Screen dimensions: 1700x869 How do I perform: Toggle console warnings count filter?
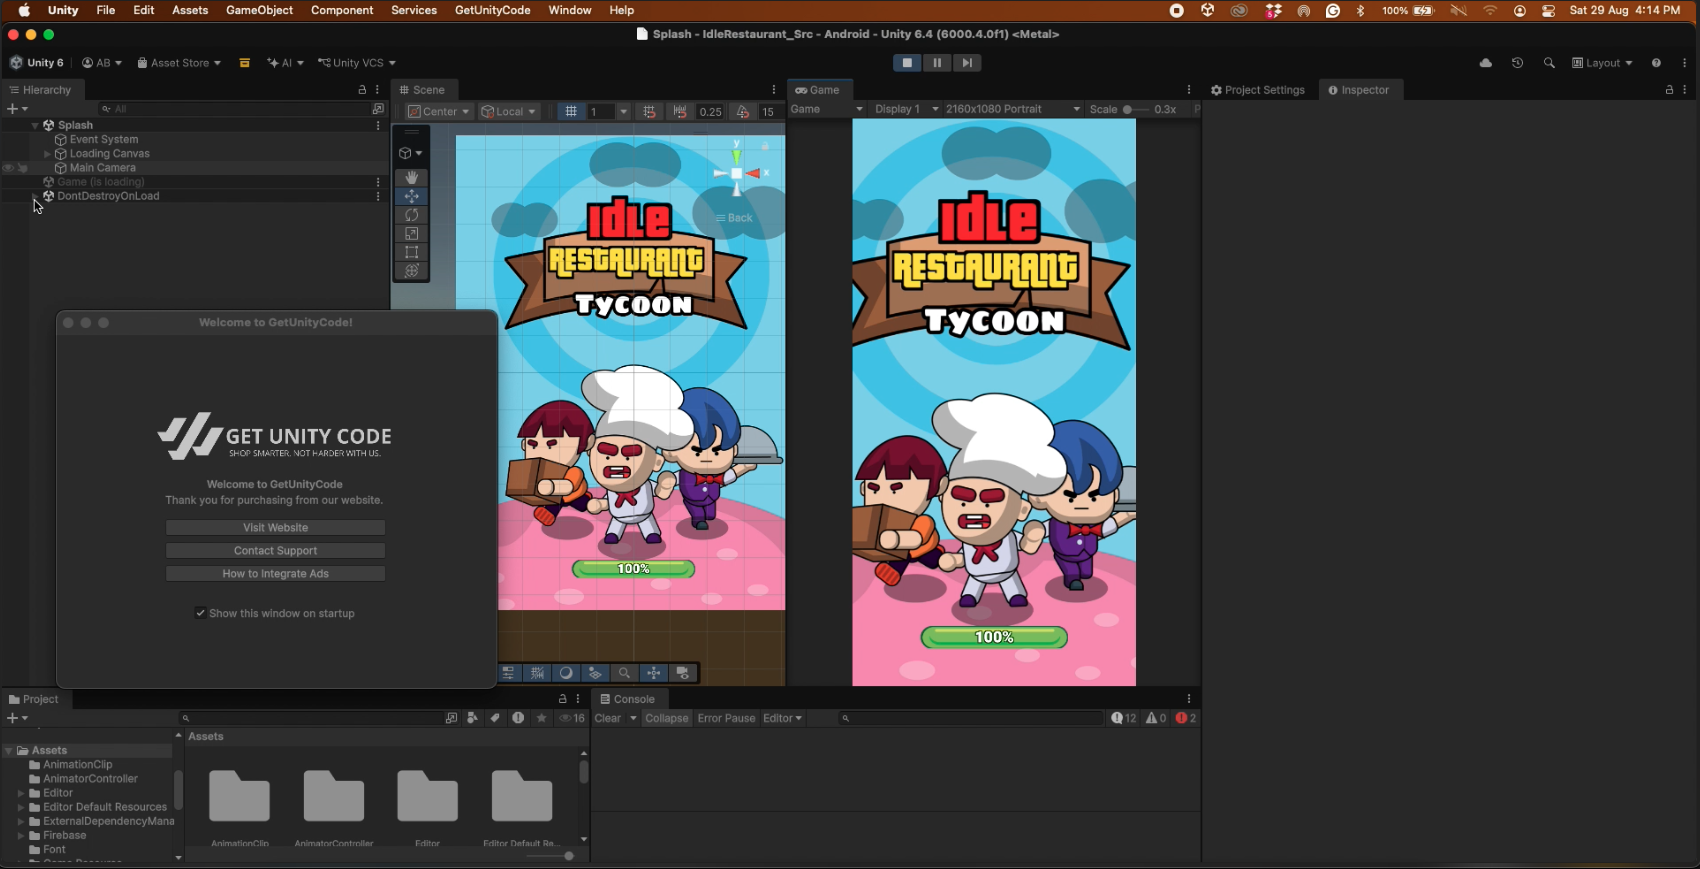point(1156,718)
